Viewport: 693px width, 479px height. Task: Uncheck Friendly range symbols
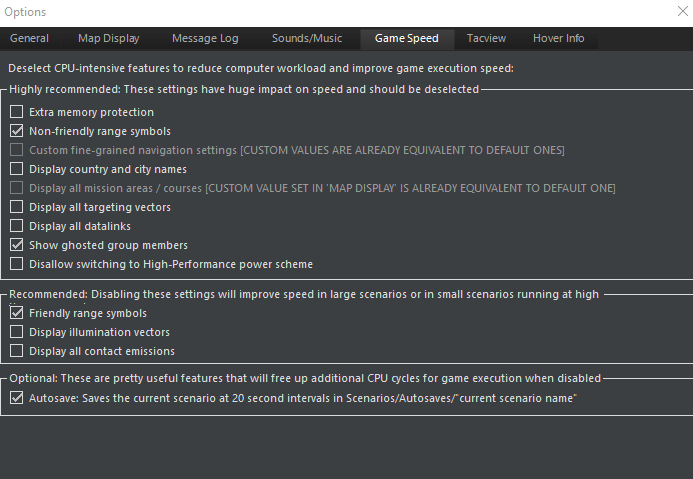[x=17, y=314]
